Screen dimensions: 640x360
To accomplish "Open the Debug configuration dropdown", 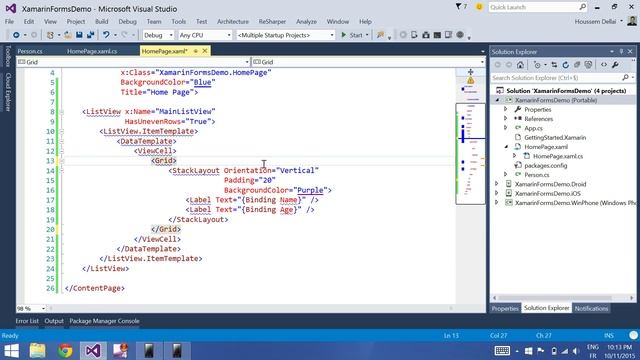I will (x=158, y=35).
